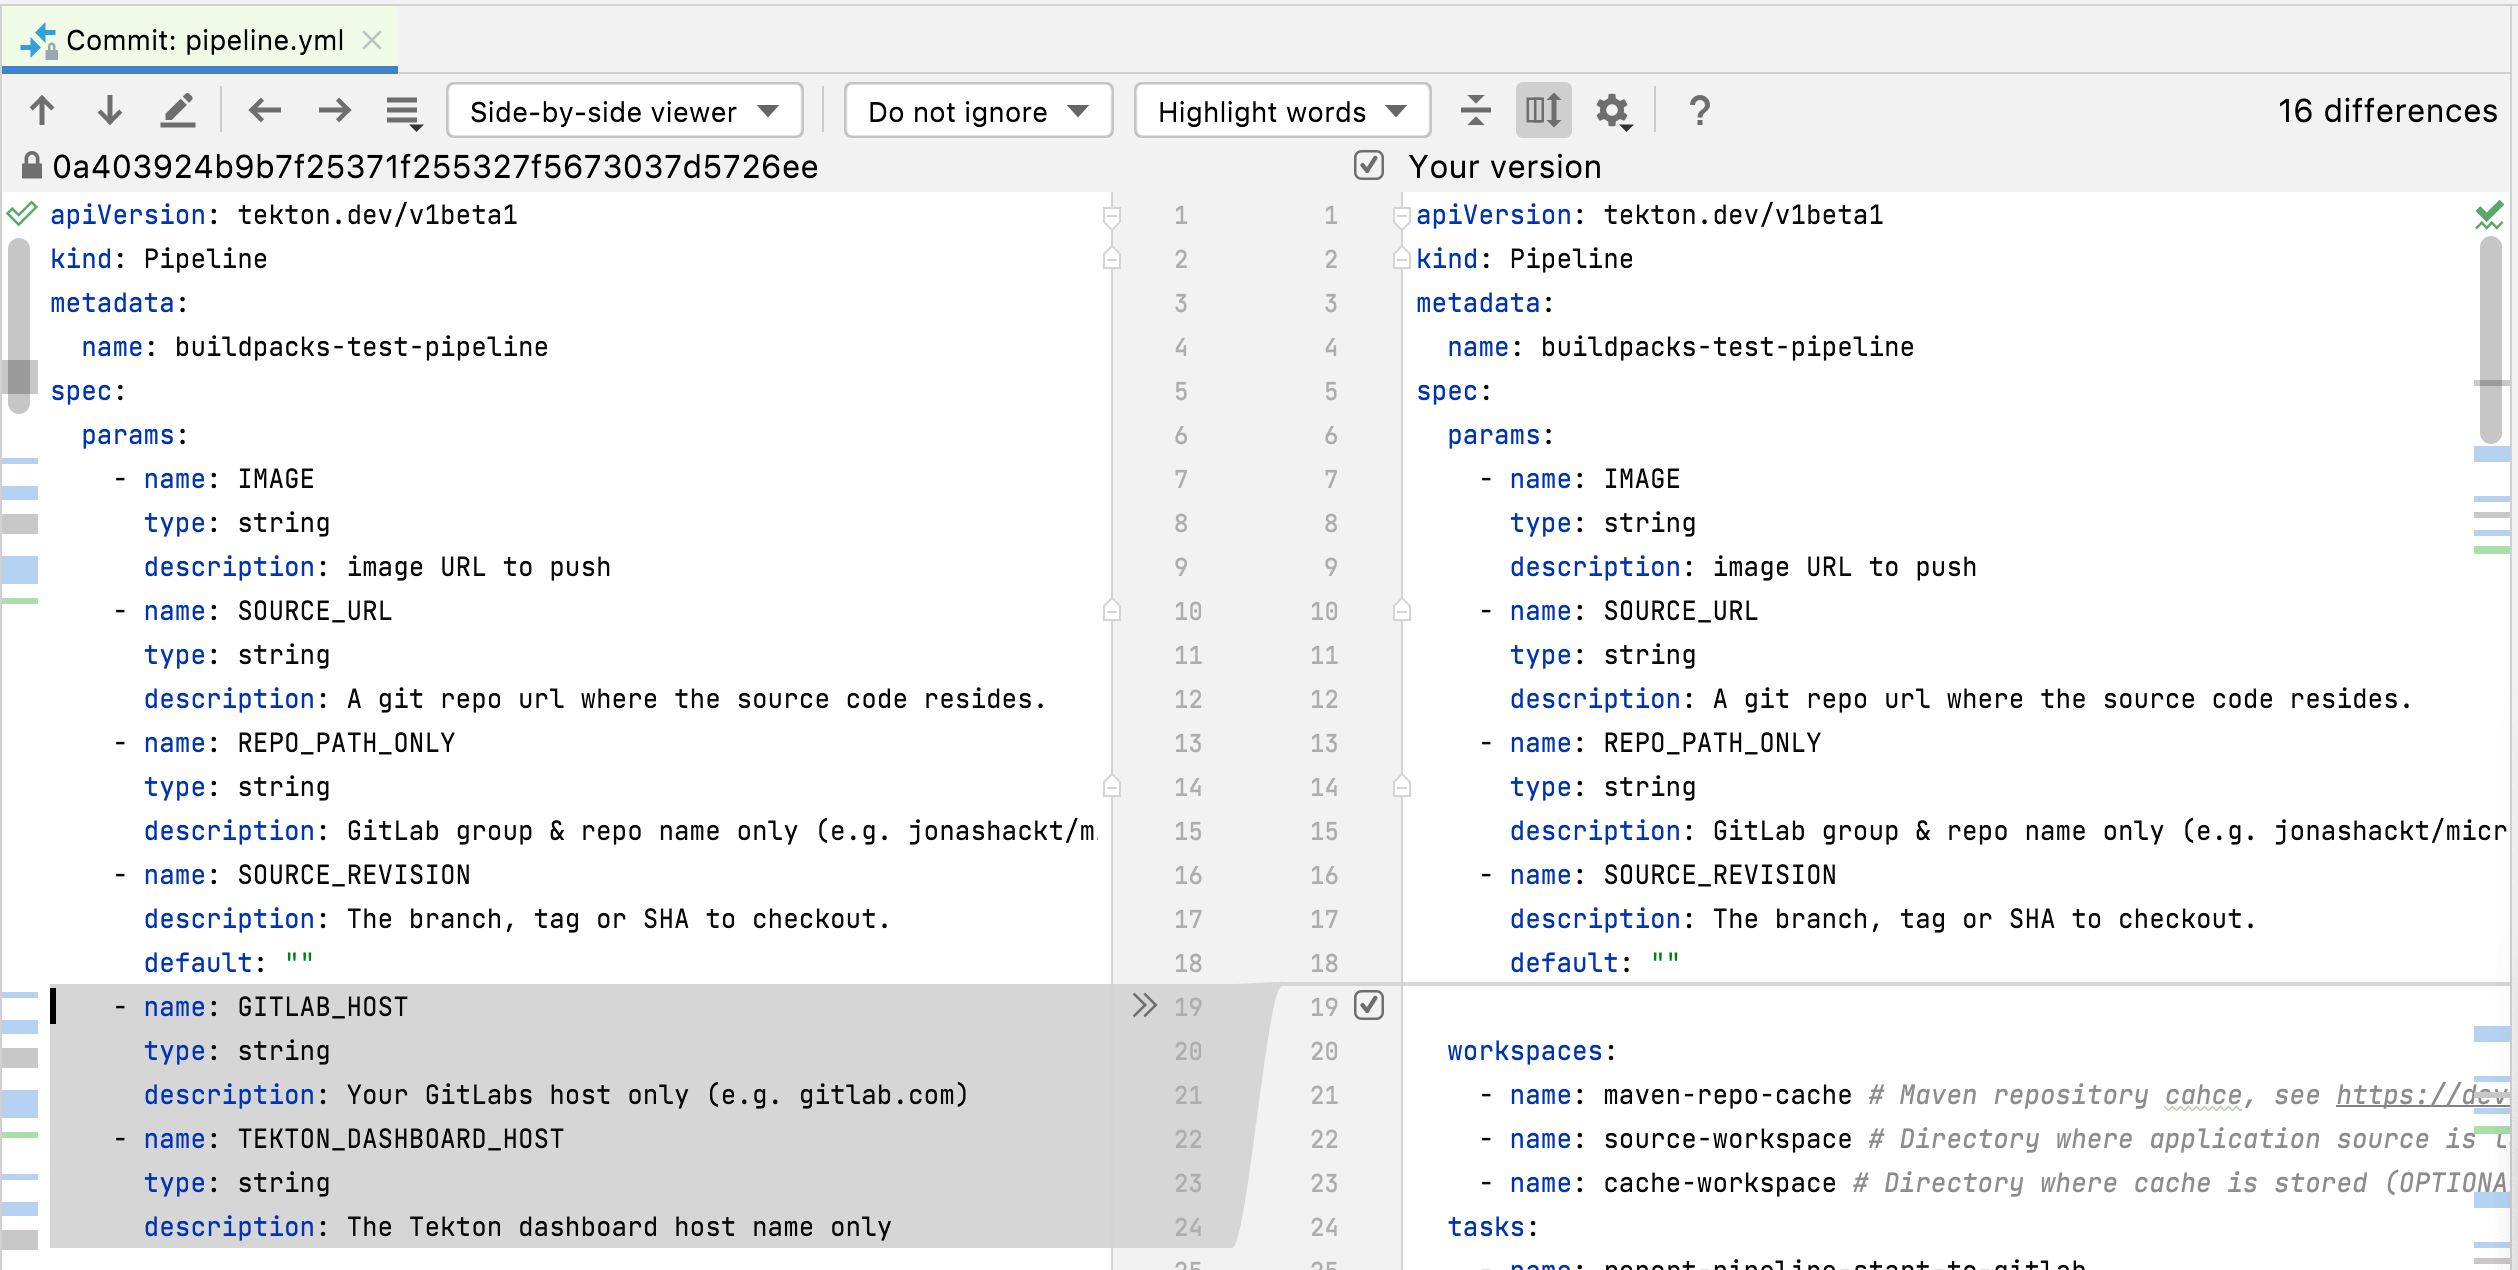Toggle the Your version checkbox
2518x1270 pixels.
click(1369, 166)
